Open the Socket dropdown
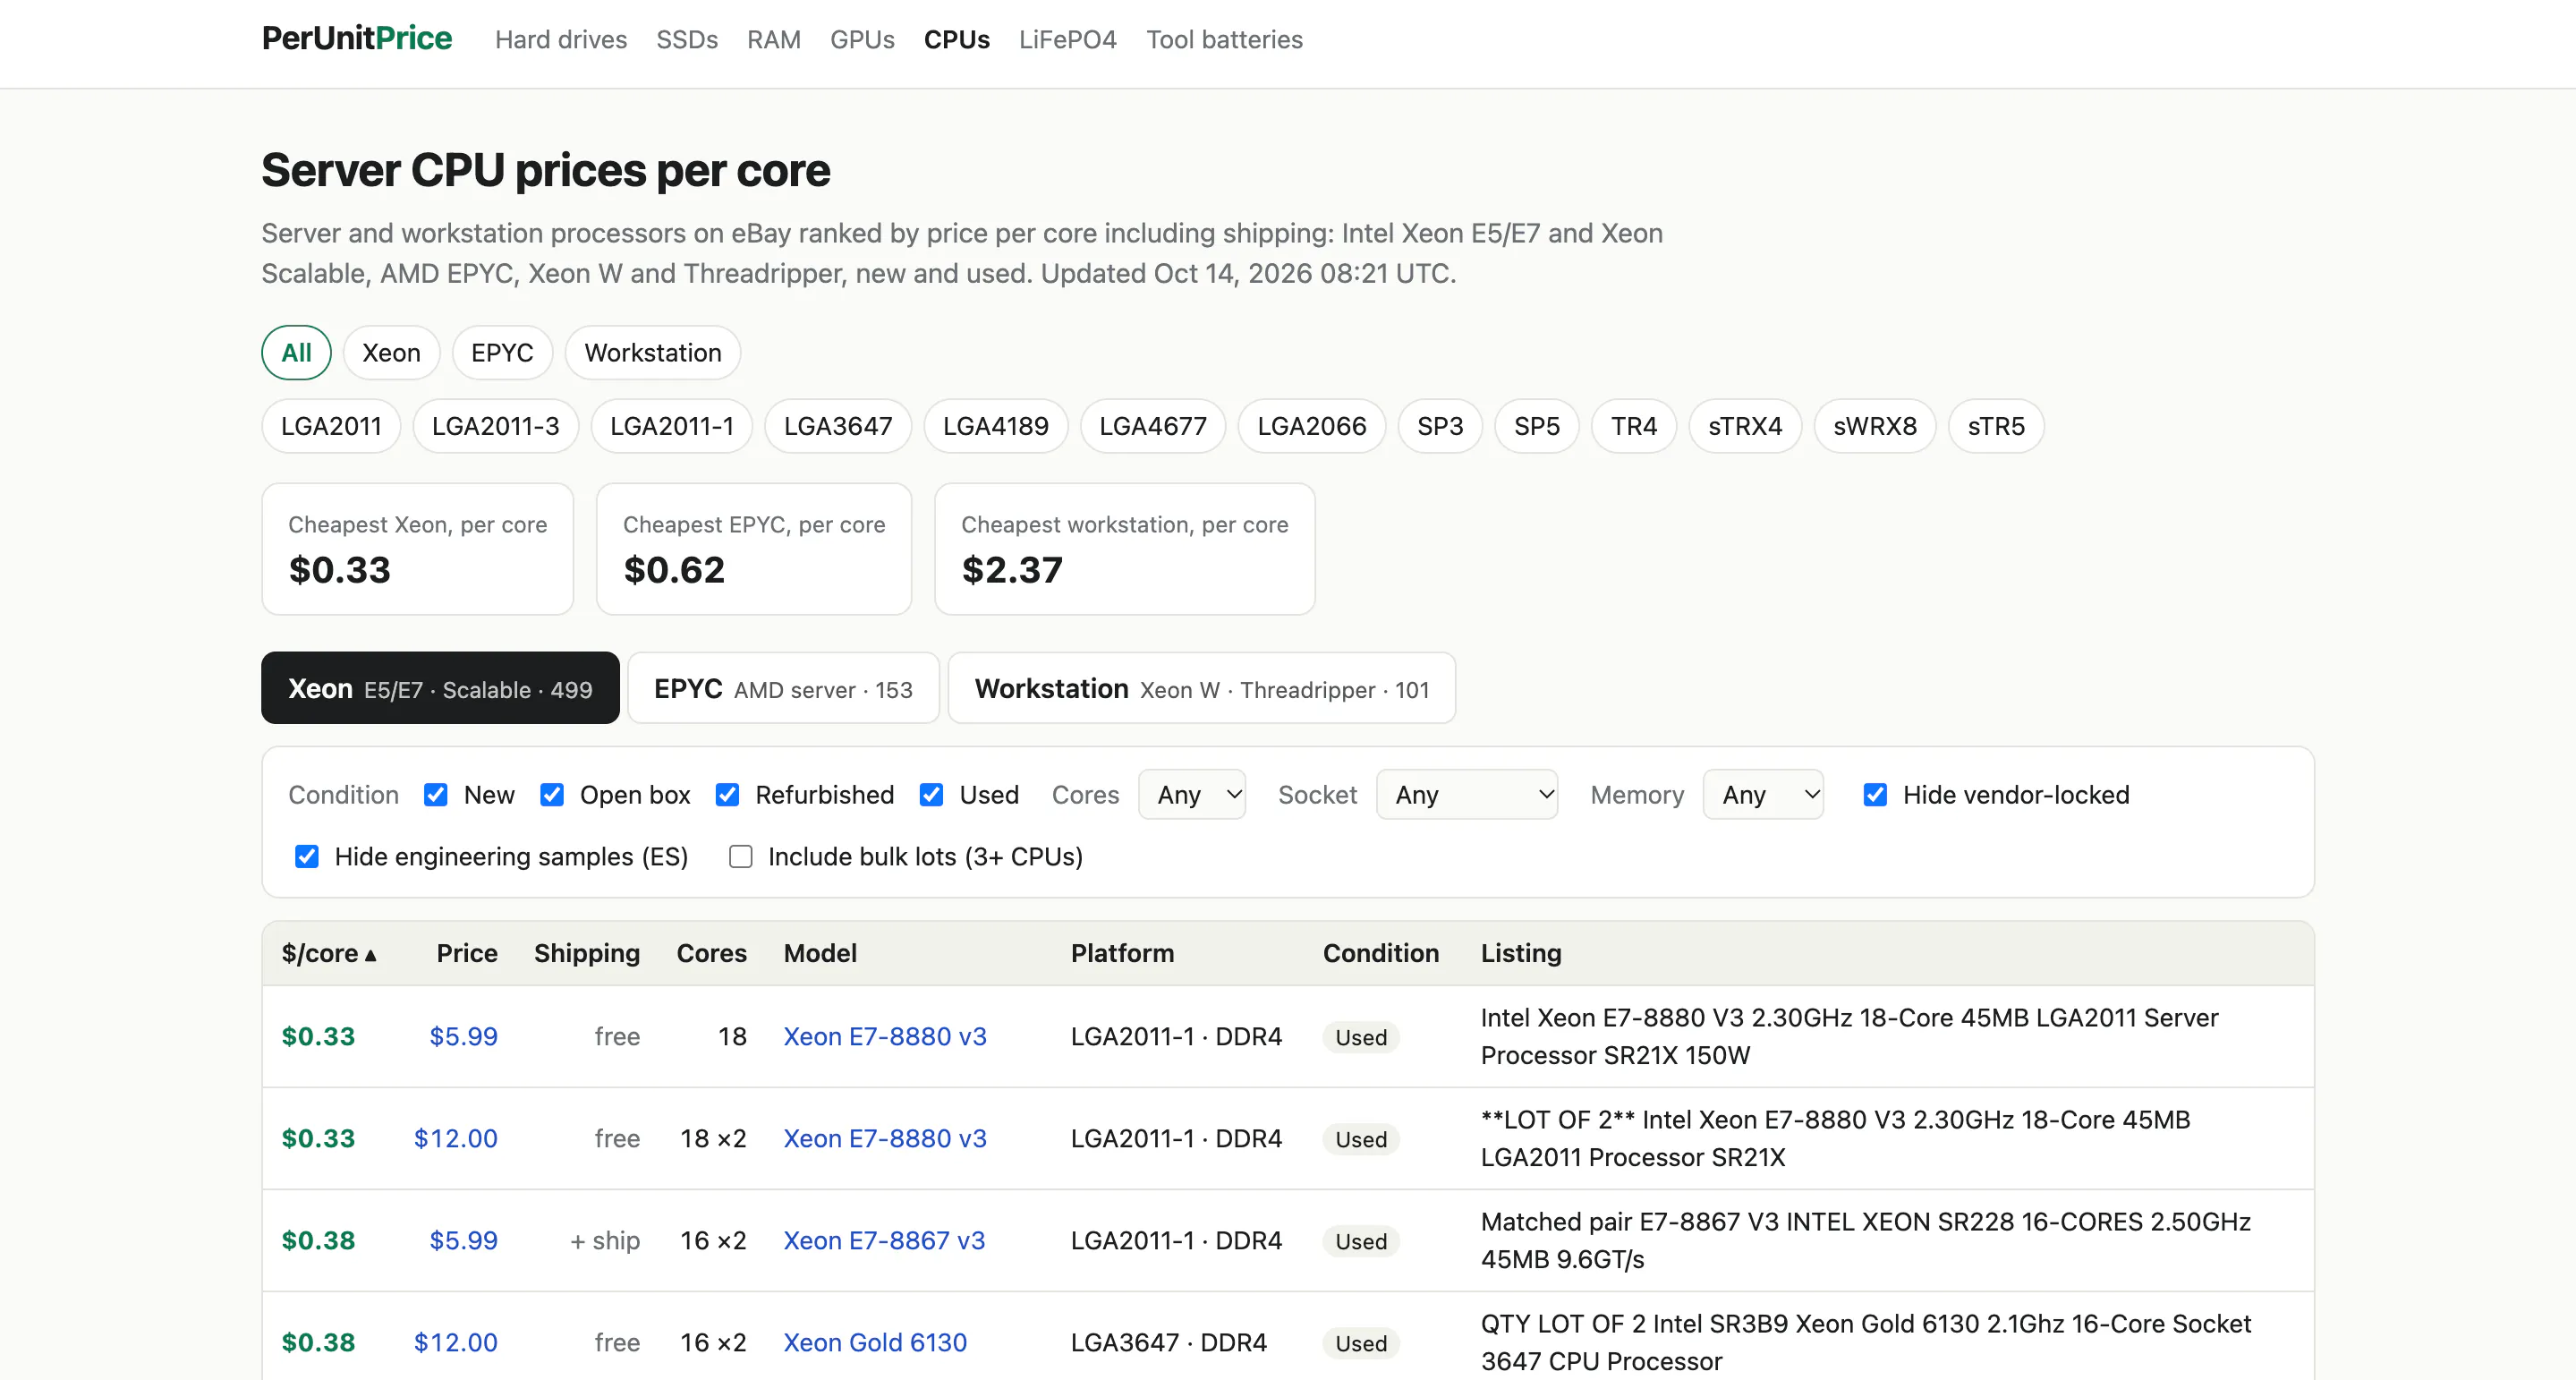2576x1380 pixels. pyautogui.click(x=1467, y=795)
